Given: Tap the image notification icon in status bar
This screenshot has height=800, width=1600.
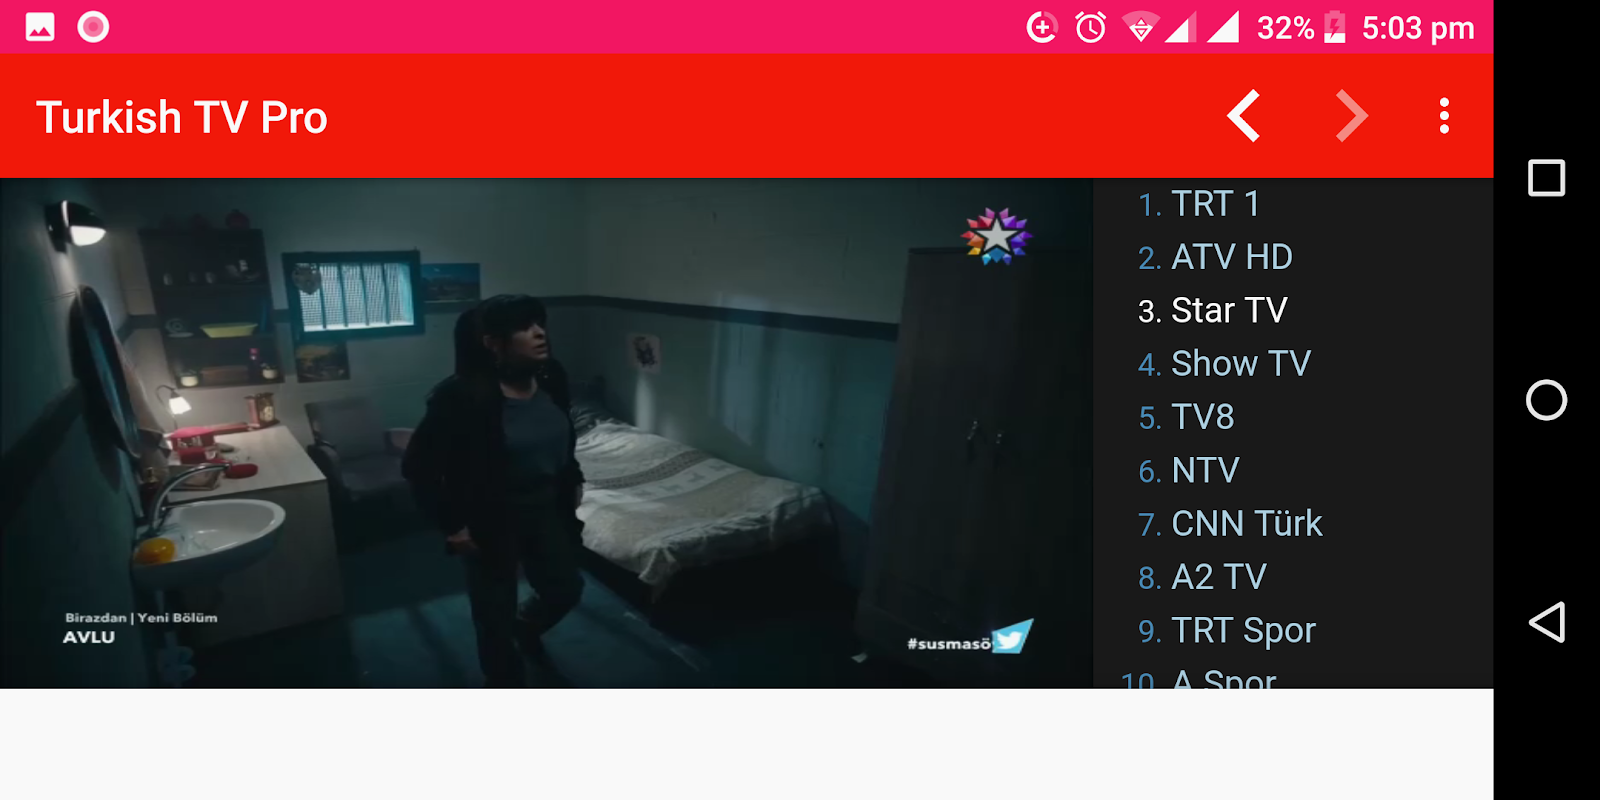Looking at the screenshot, I should coord(40,27).
